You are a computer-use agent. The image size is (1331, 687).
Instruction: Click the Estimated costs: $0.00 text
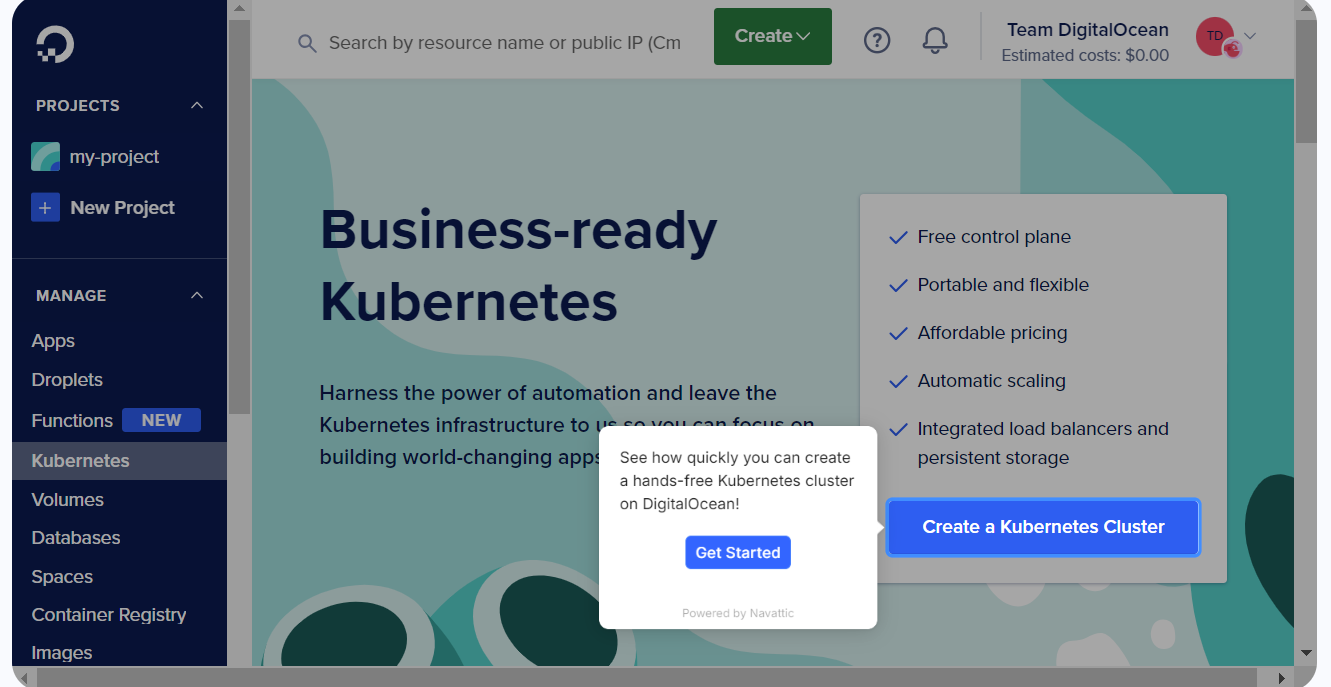(x=1085, y=56)
